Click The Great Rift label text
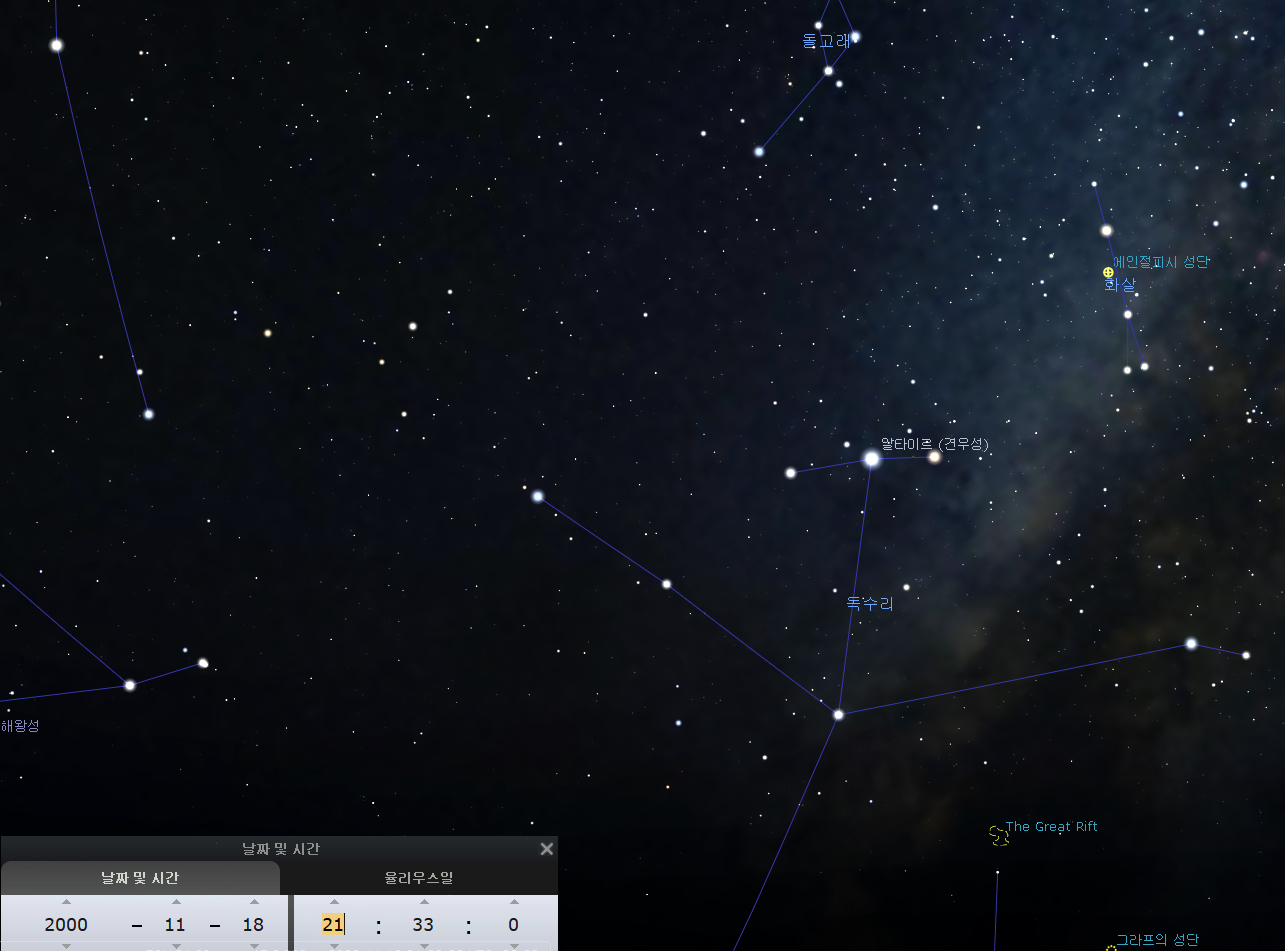Screen dimensions: 1285x951 (x=1052, y=826)
